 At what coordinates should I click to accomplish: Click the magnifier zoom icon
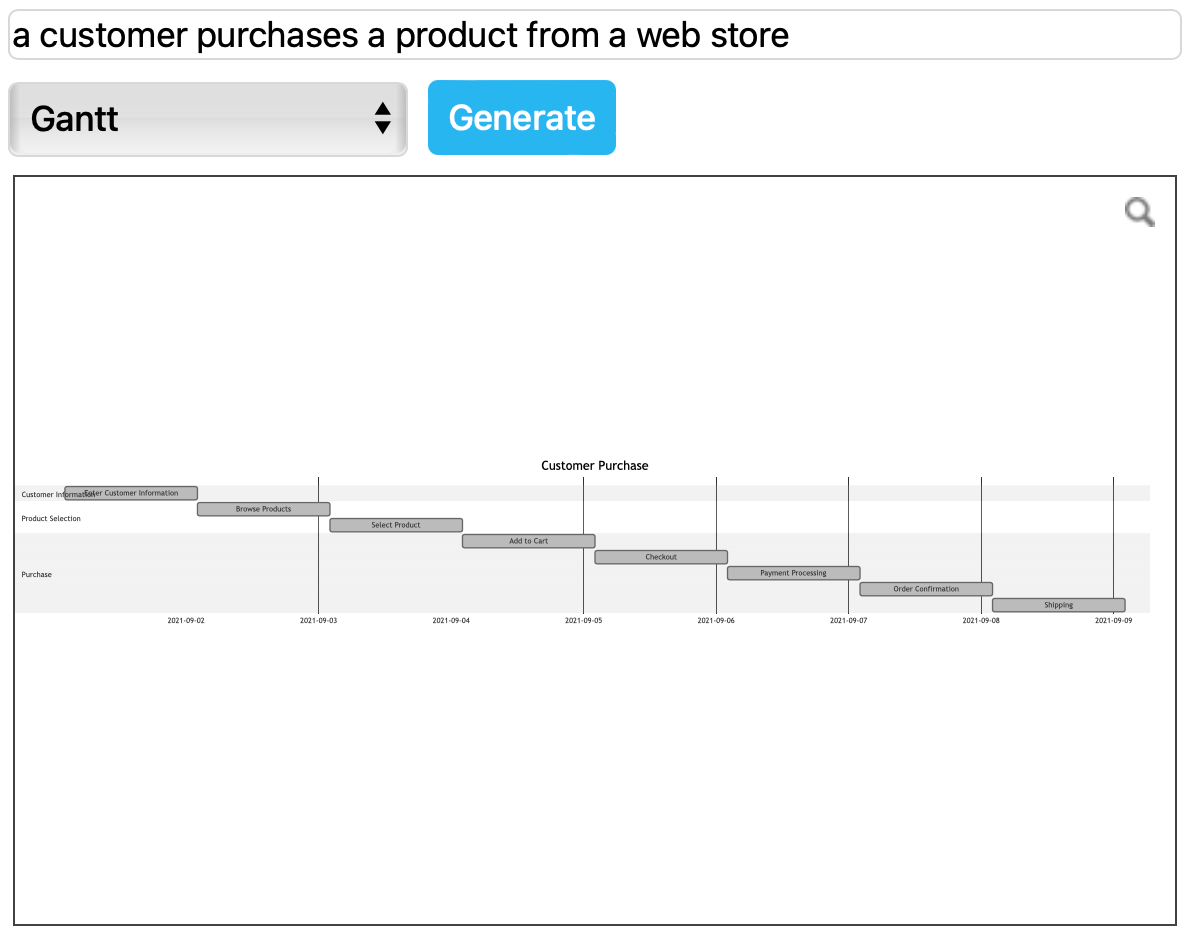[1140, 212]
